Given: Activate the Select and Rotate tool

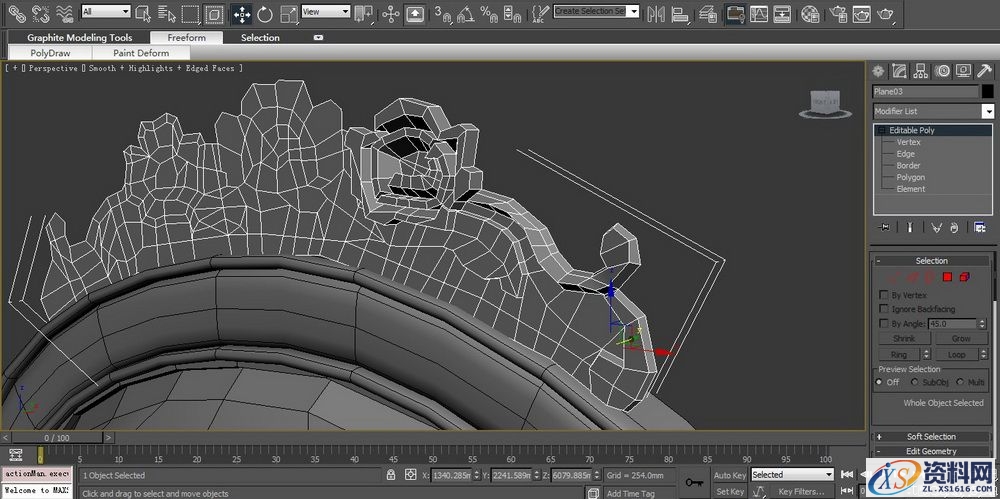Looking at the screenshot, I should 265,14.
